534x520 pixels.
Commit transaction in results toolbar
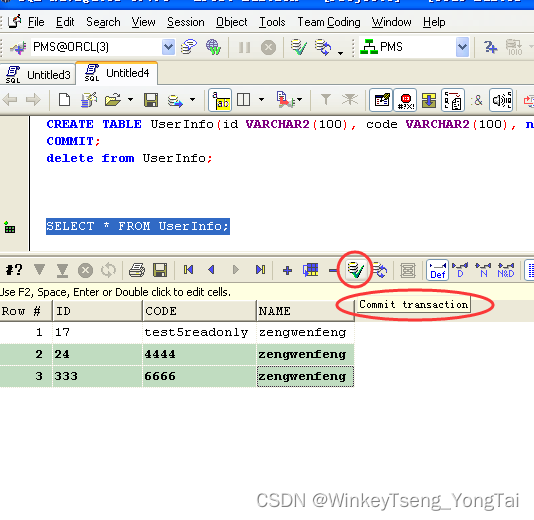[356, 270]
